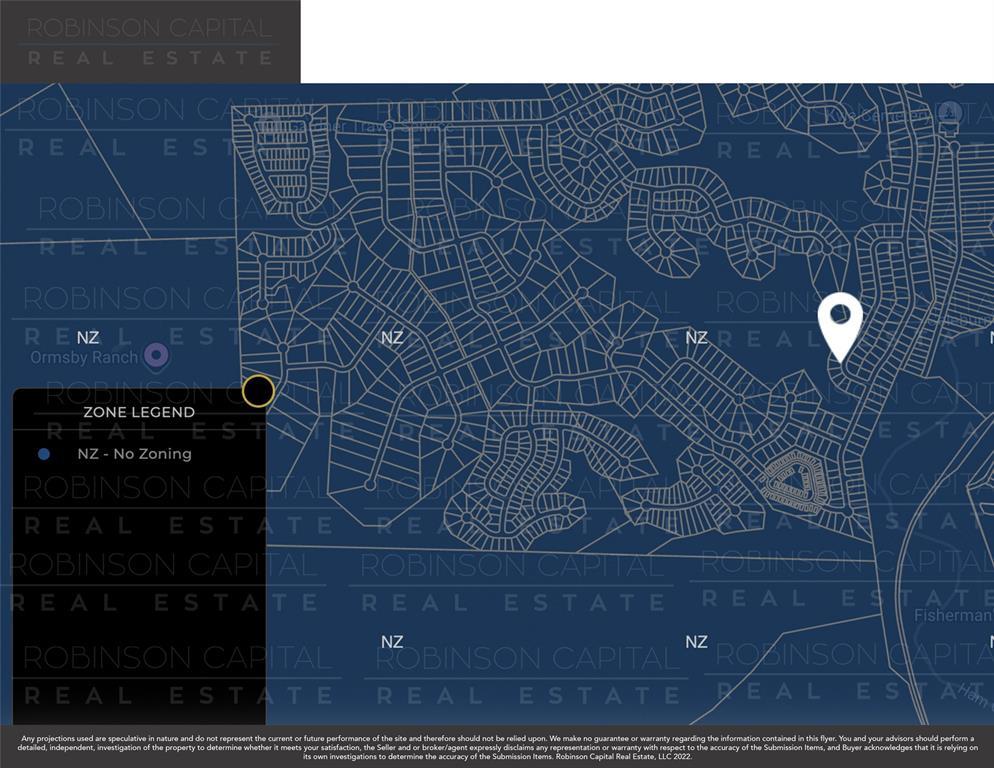Click the NZ label above Ormsby Ranch

point(88,338)
